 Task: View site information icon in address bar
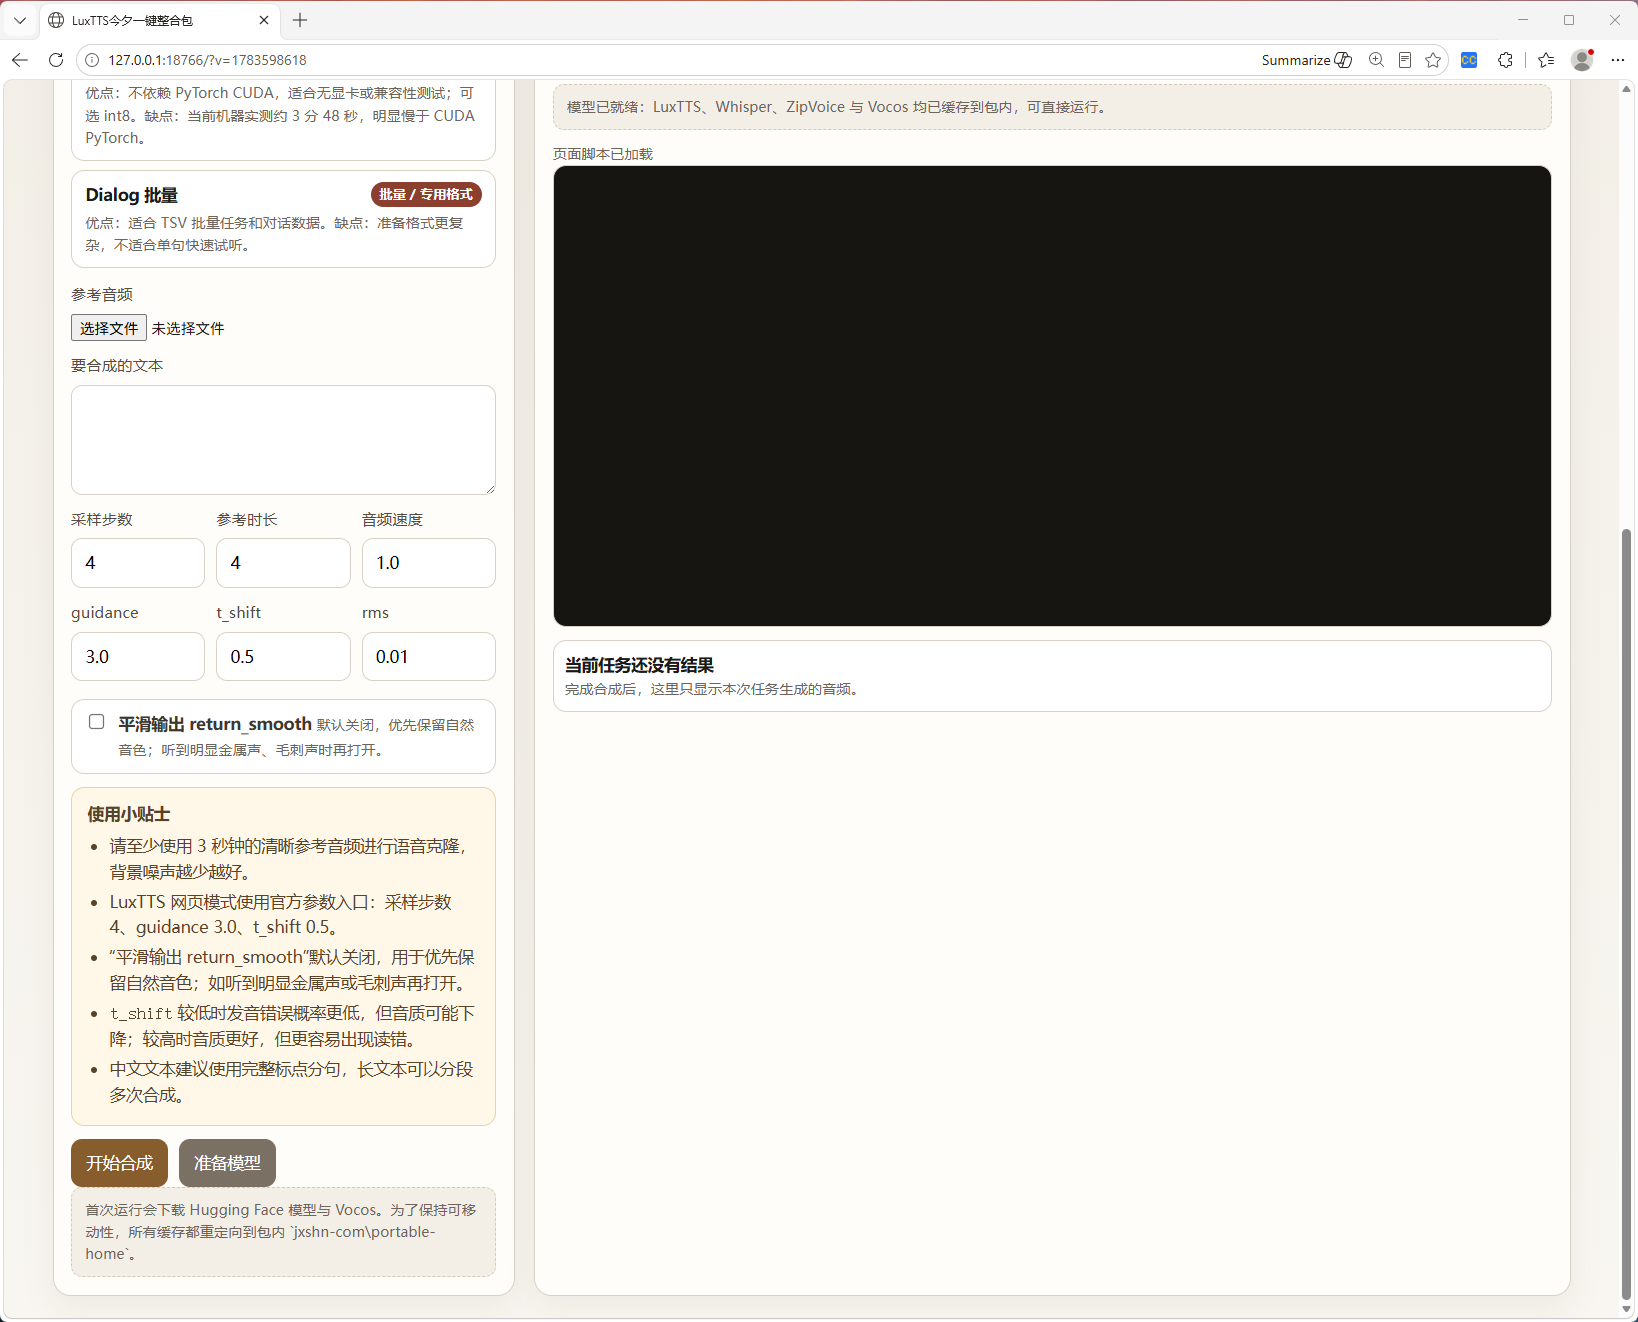pyautogui.click(x=92, y=60)
